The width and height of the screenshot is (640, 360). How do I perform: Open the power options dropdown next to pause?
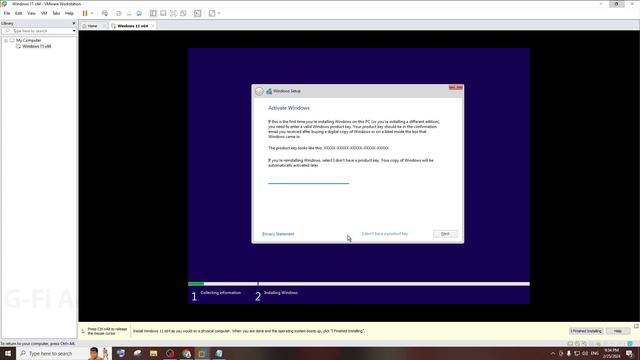click(x=92, y=13)
